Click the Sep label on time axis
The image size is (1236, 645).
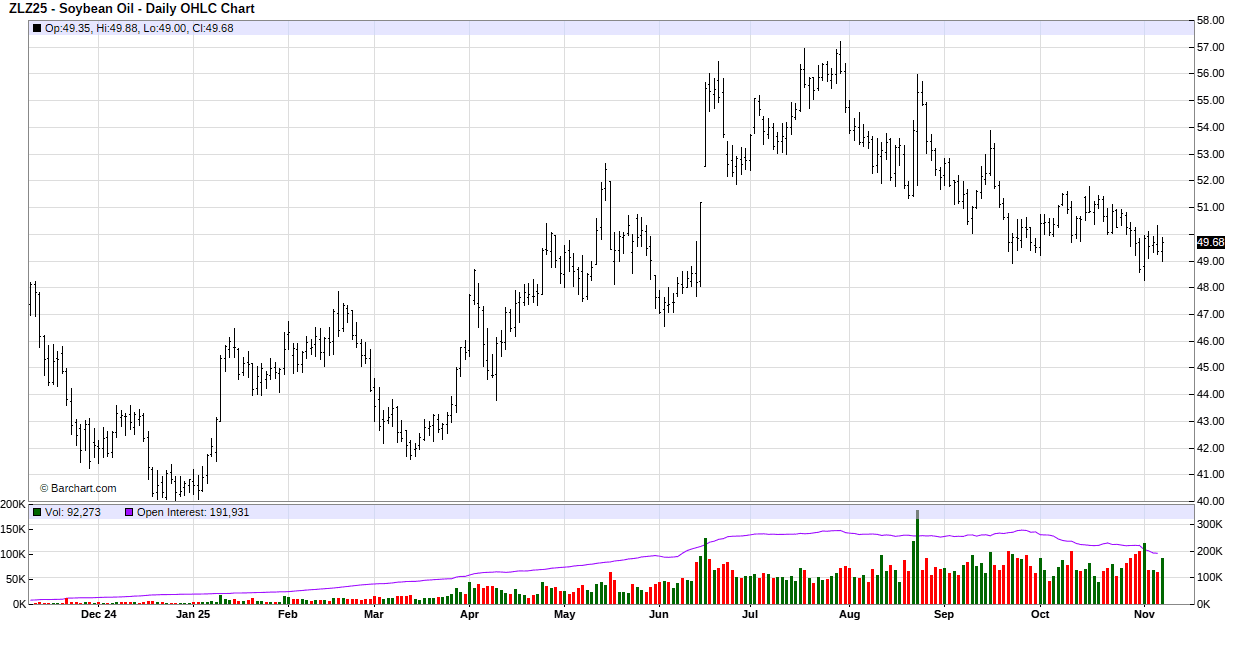pyautogui.click(x=944, y=615)
